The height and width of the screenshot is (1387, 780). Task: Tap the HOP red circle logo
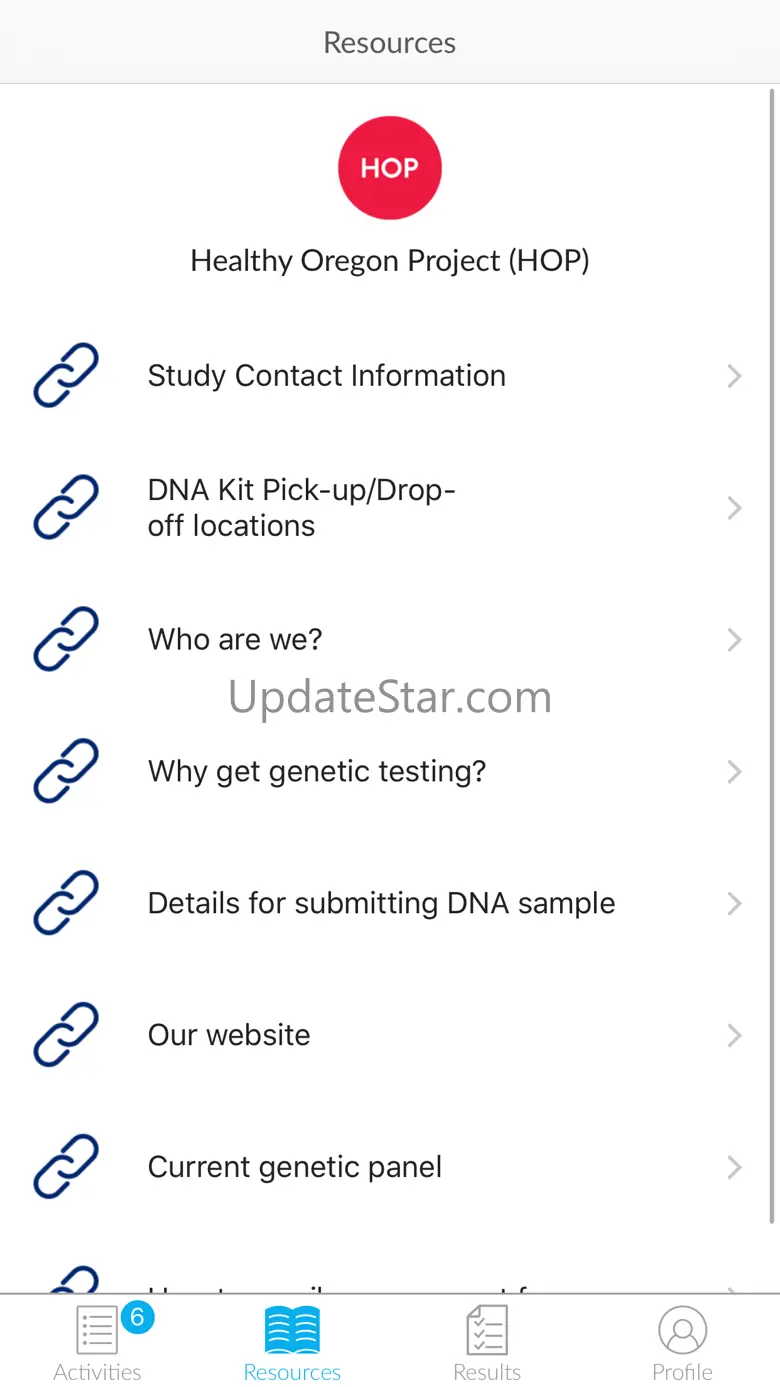click(390, 168)
